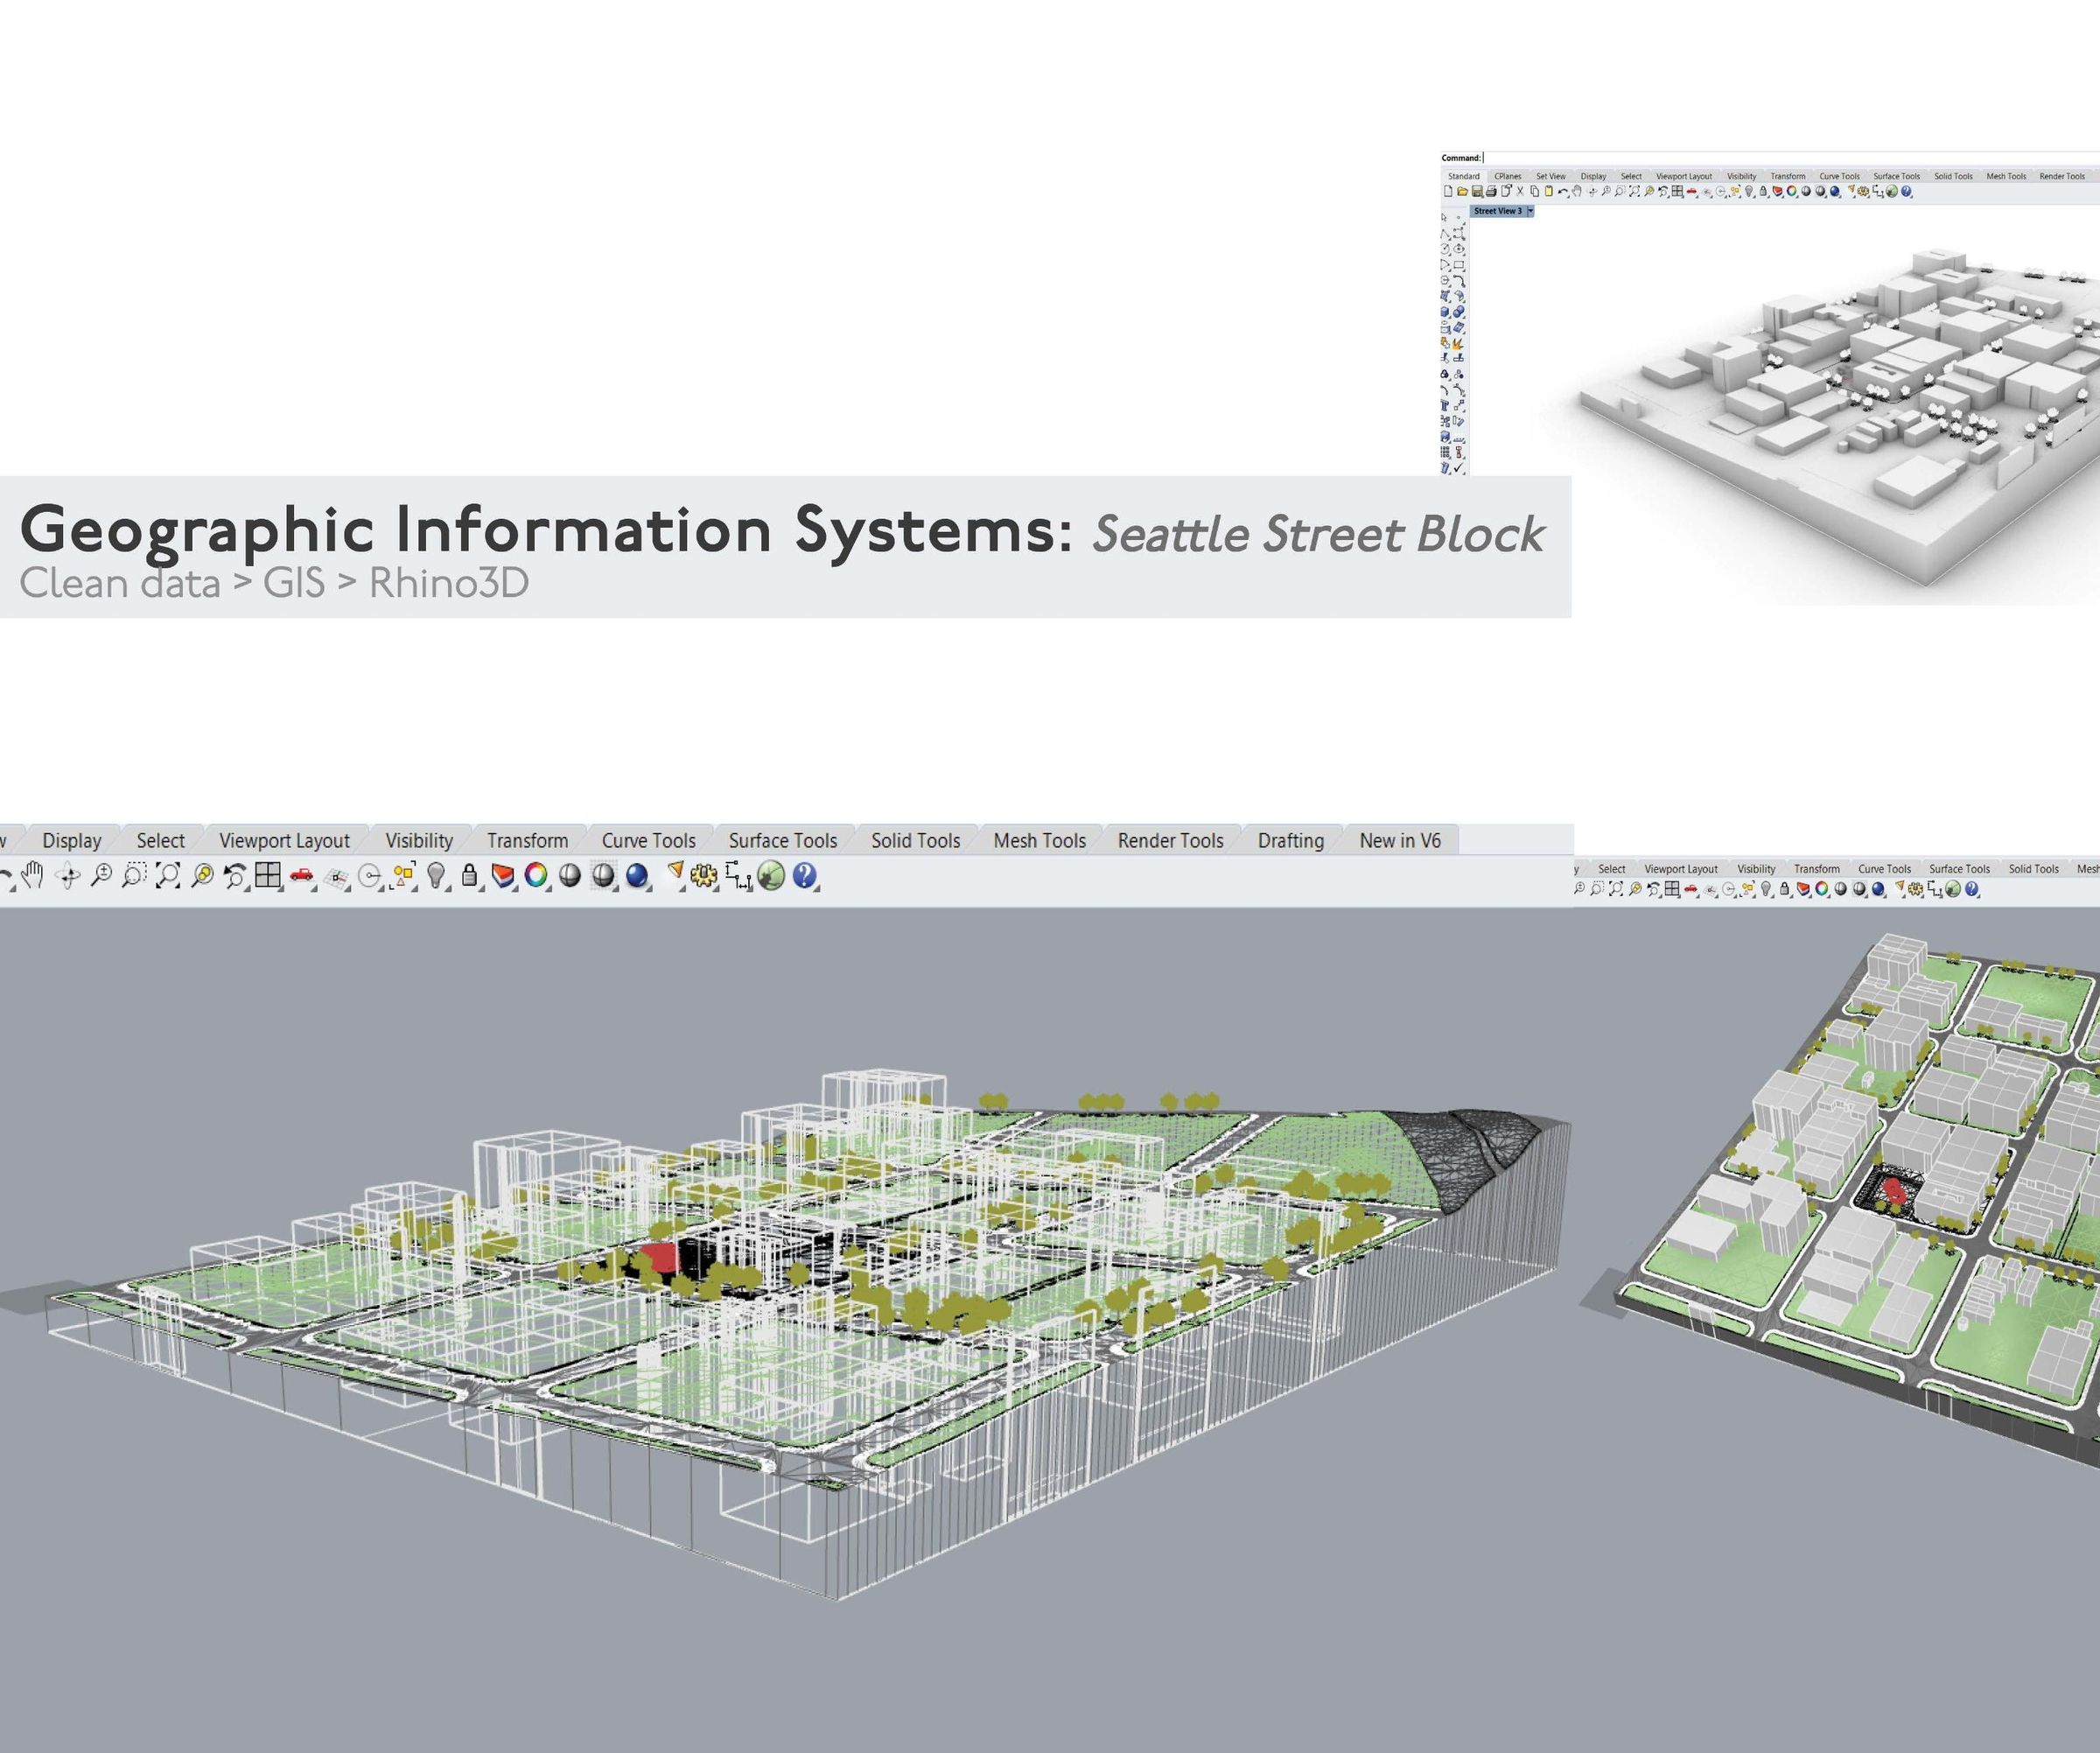Open Surface Tools tab in the green-model window

tap(1959, 869)
